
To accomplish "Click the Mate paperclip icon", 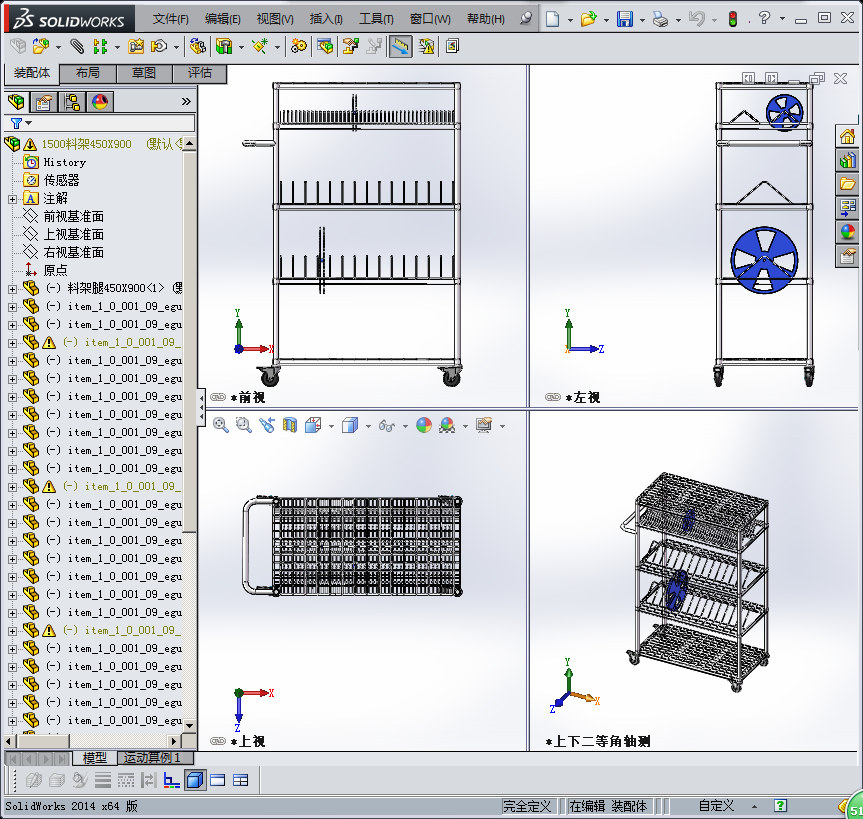I will [77, 46].
